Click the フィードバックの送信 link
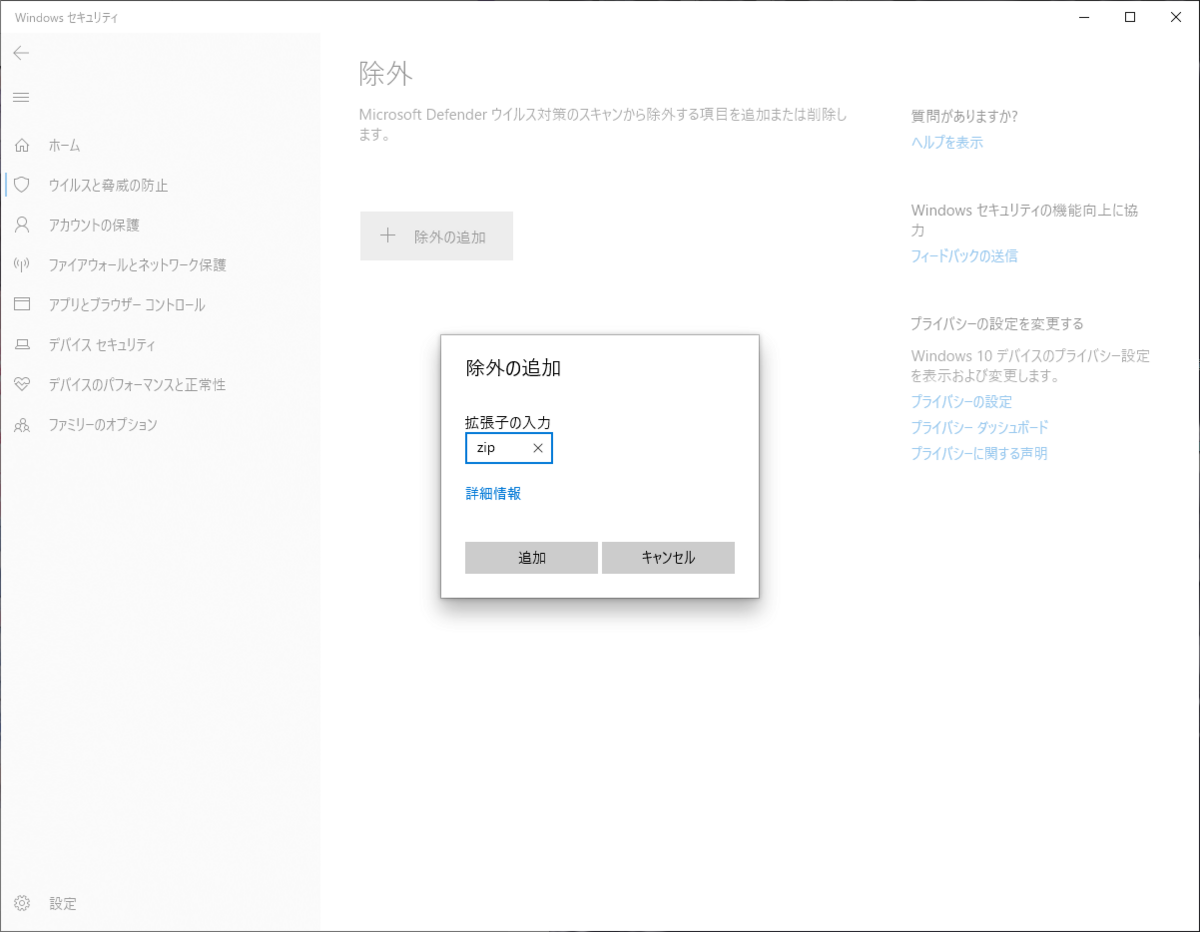 click(964, 256)
